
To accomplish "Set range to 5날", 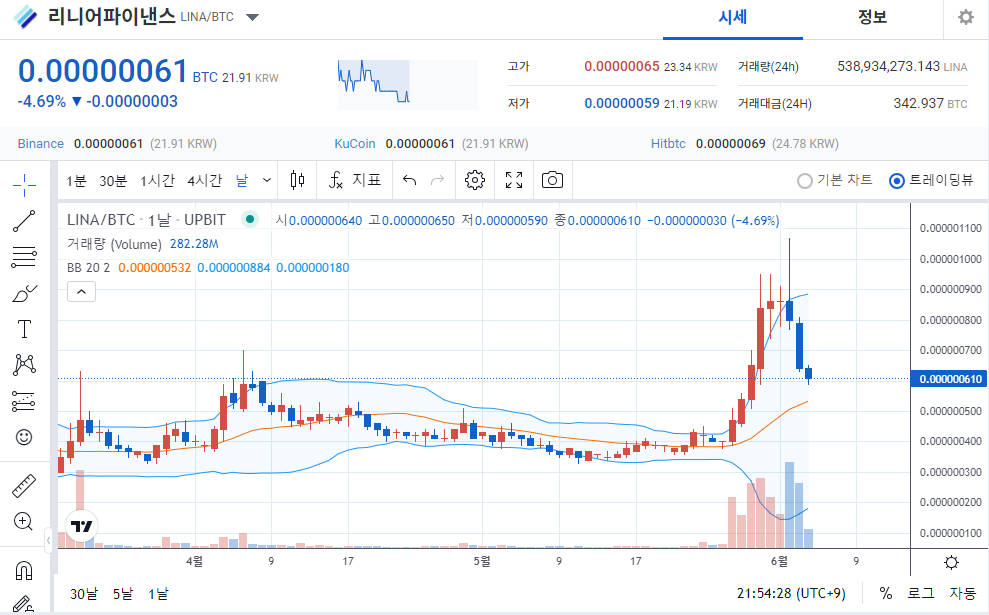I will [x=123, y=594].
